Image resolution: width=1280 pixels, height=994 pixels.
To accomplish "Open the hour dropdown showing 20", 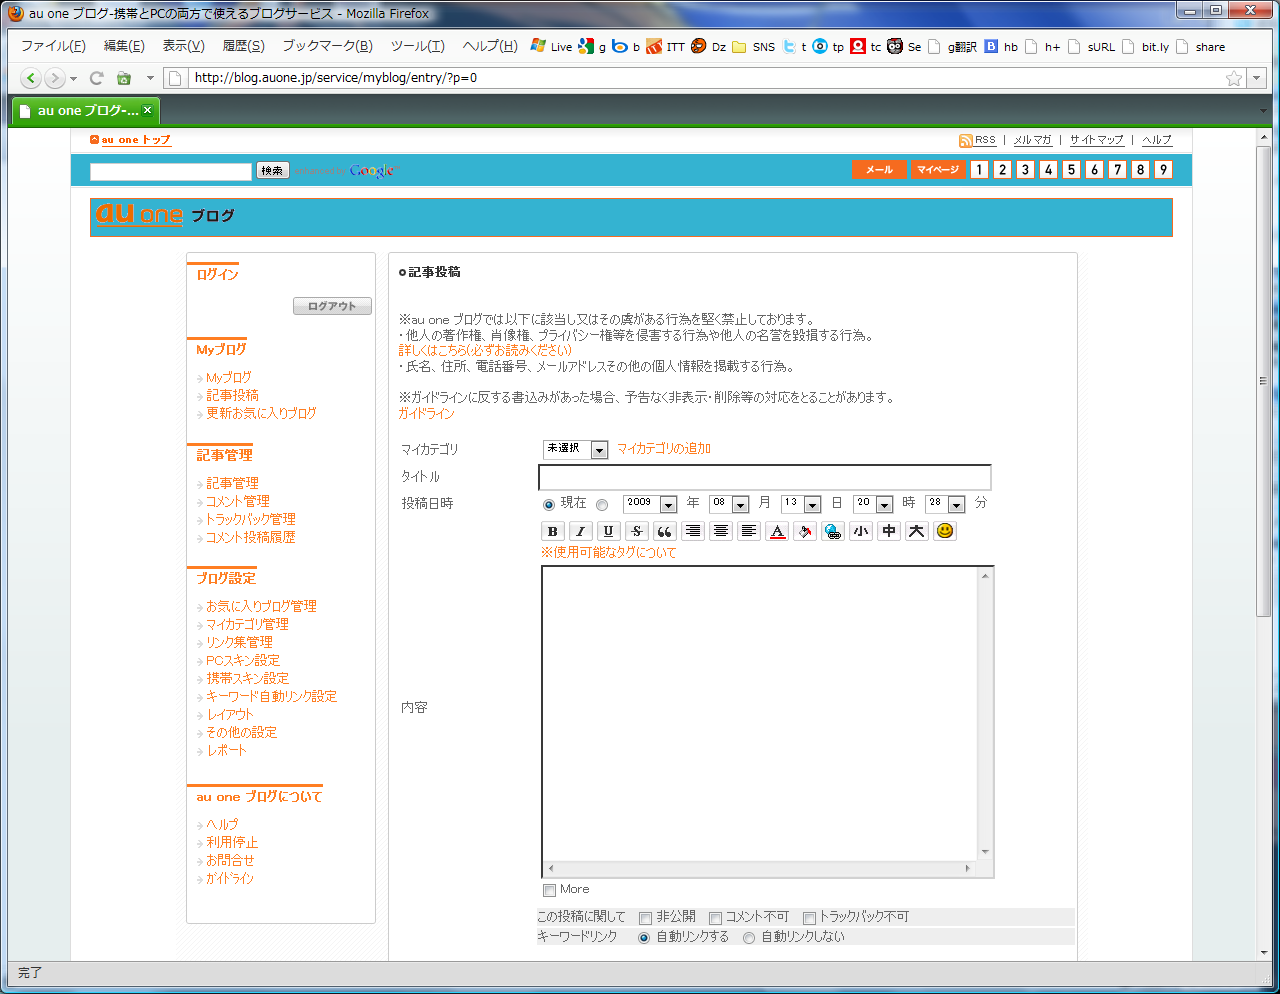I will pos(873,504).
